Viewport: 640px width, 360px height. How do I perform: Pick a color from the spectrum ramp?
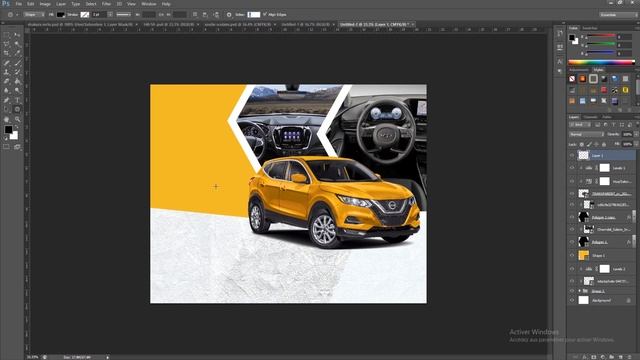[x=602, y=62]
